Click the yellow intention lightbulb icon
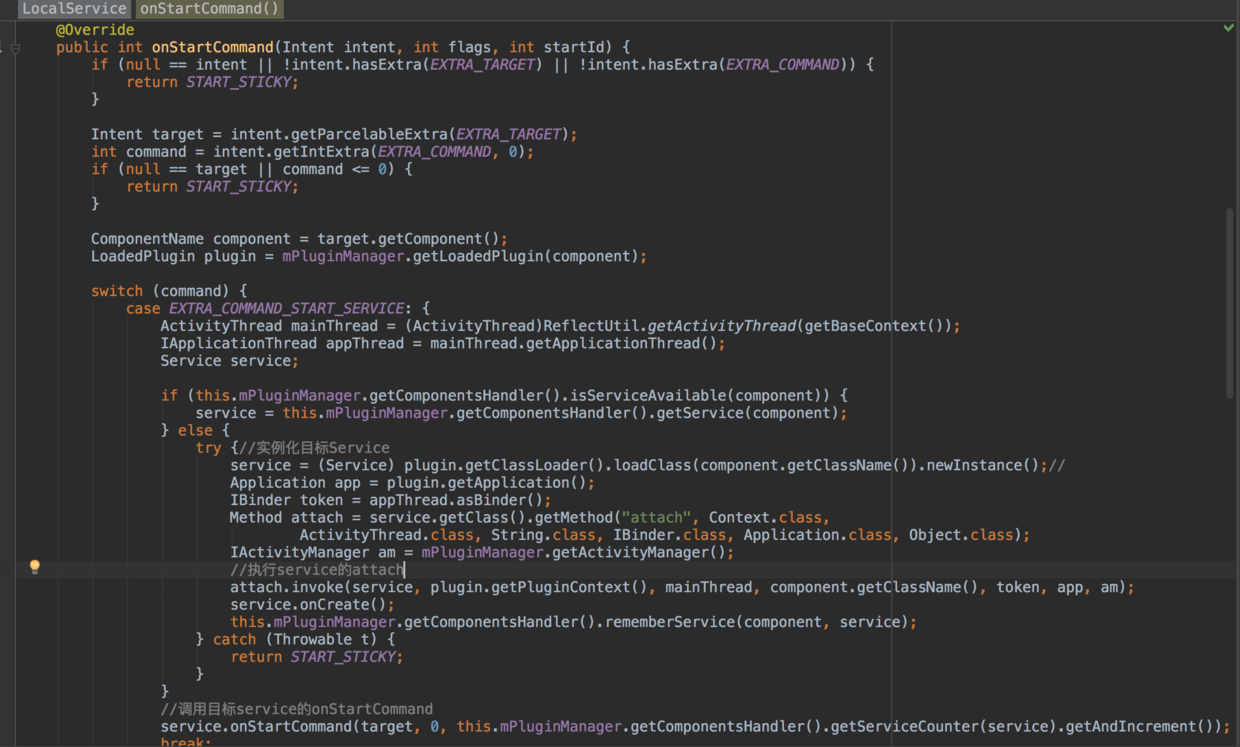Viewport: 1240px width, 747px height. tap(35, 567)
